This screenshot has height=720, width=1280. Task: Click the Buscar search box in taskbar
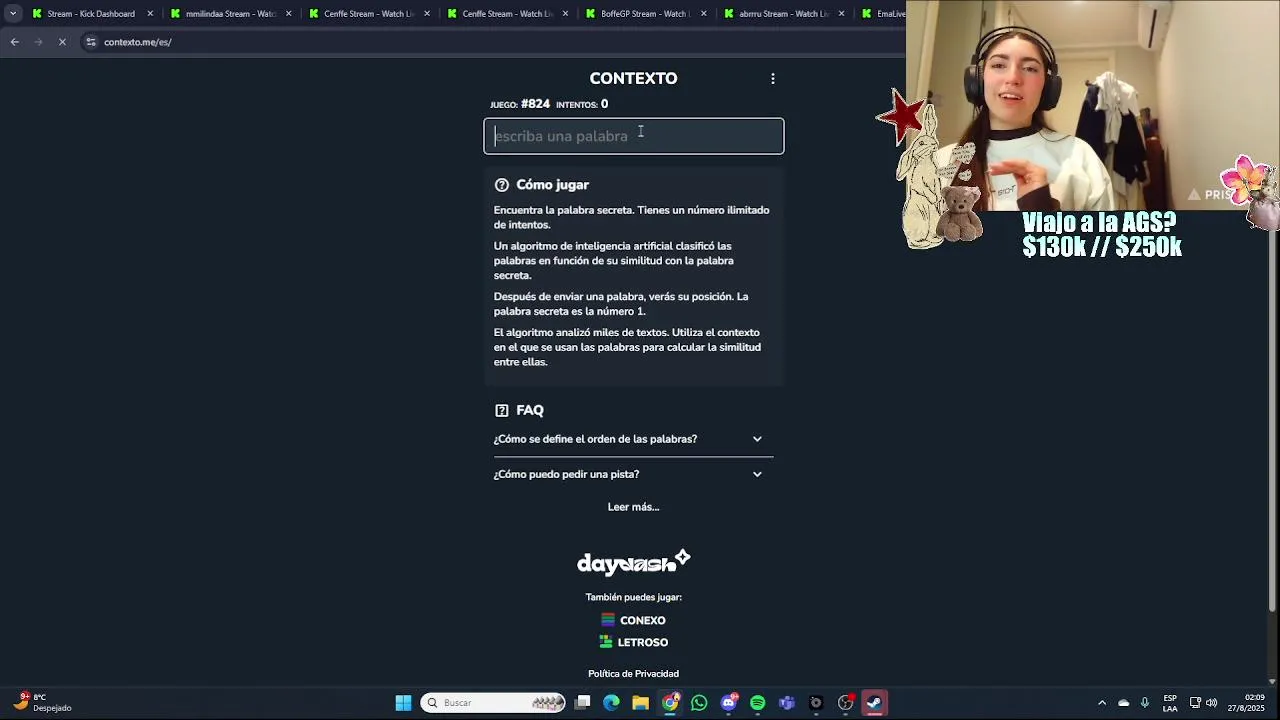(x=493, y=703)
